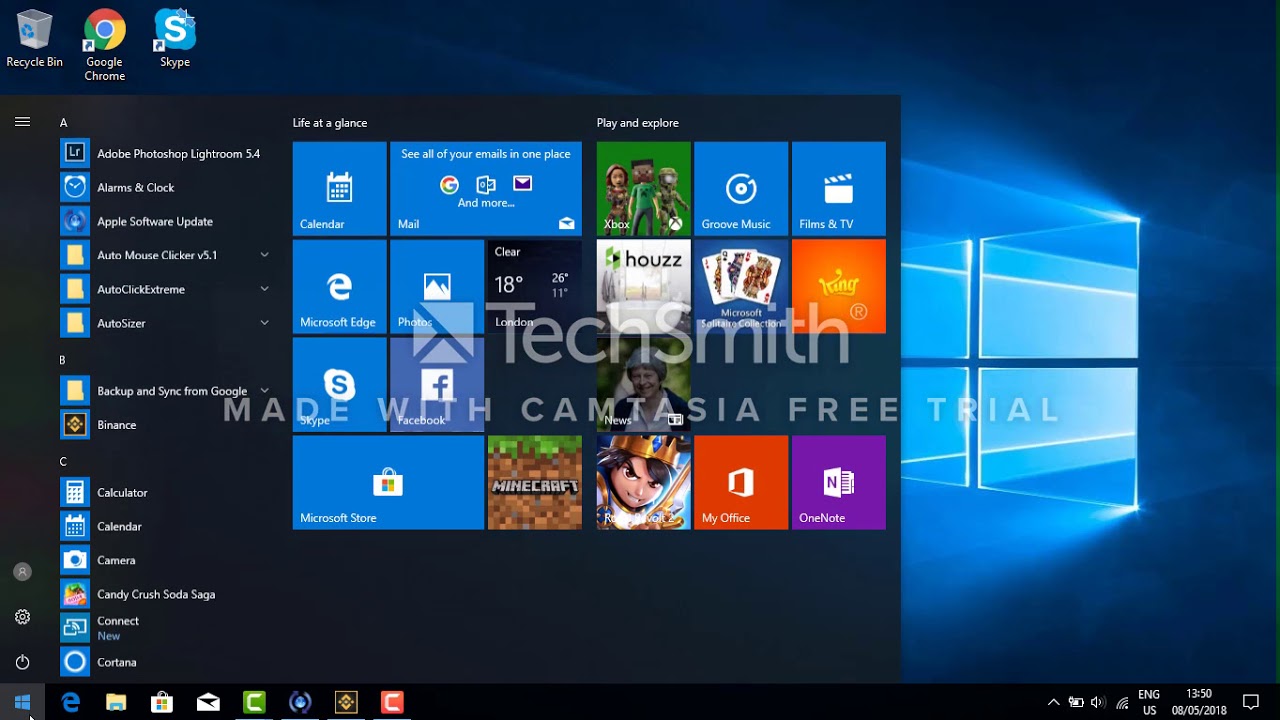1280x720 pixels.
Task: Open the volume control in the tray
Action: (x=1098, y=702)
